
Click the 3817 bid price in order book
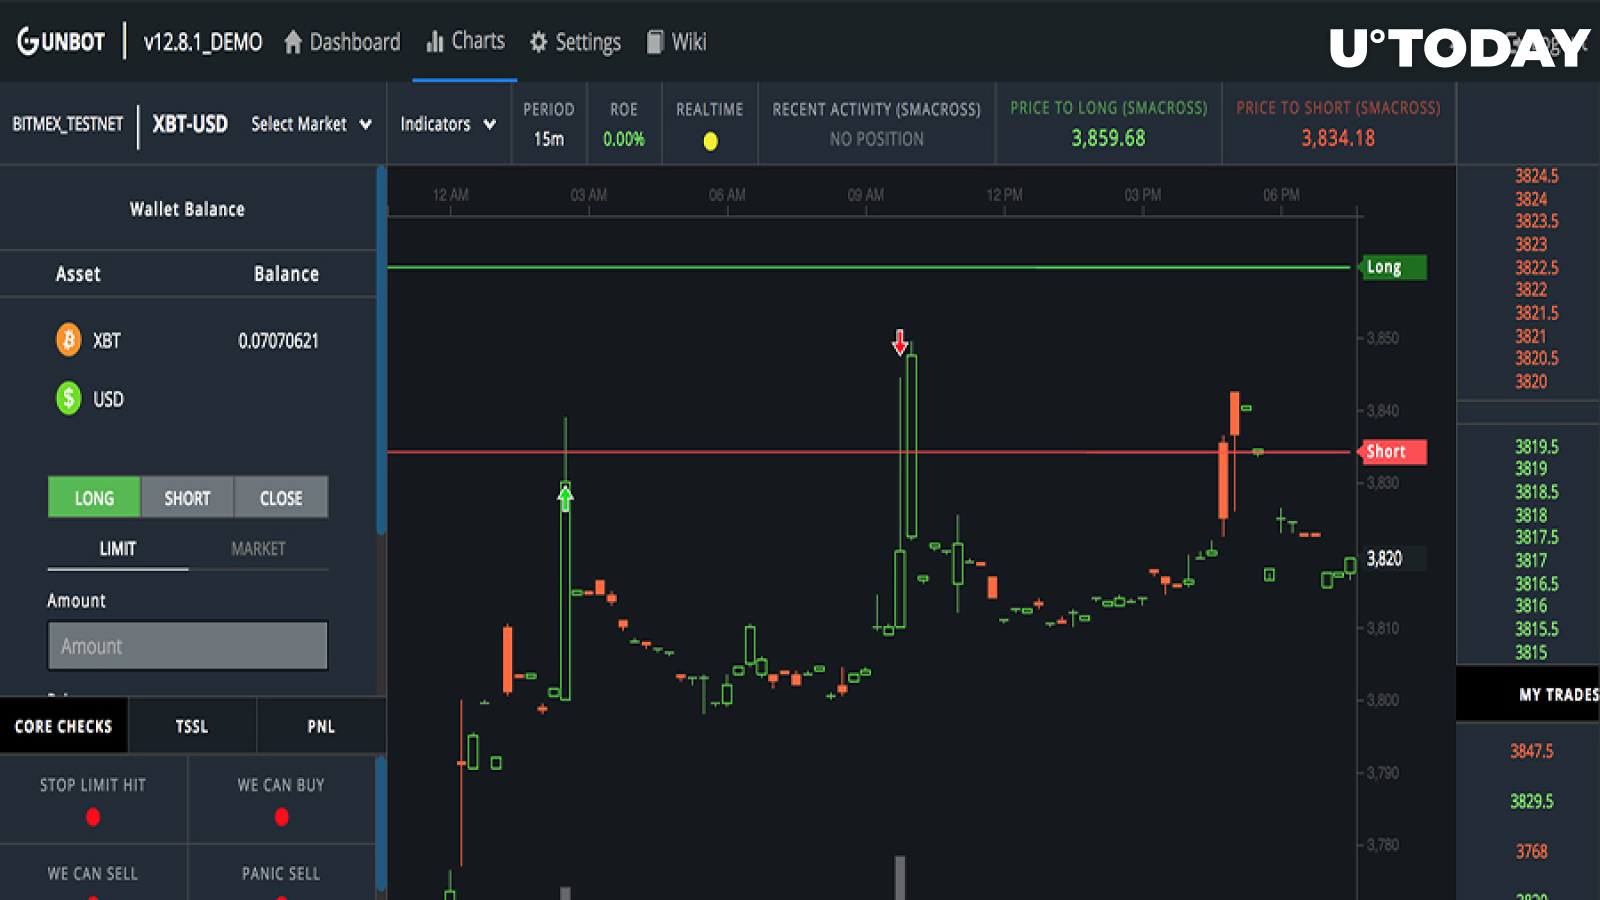point(1531,561)
